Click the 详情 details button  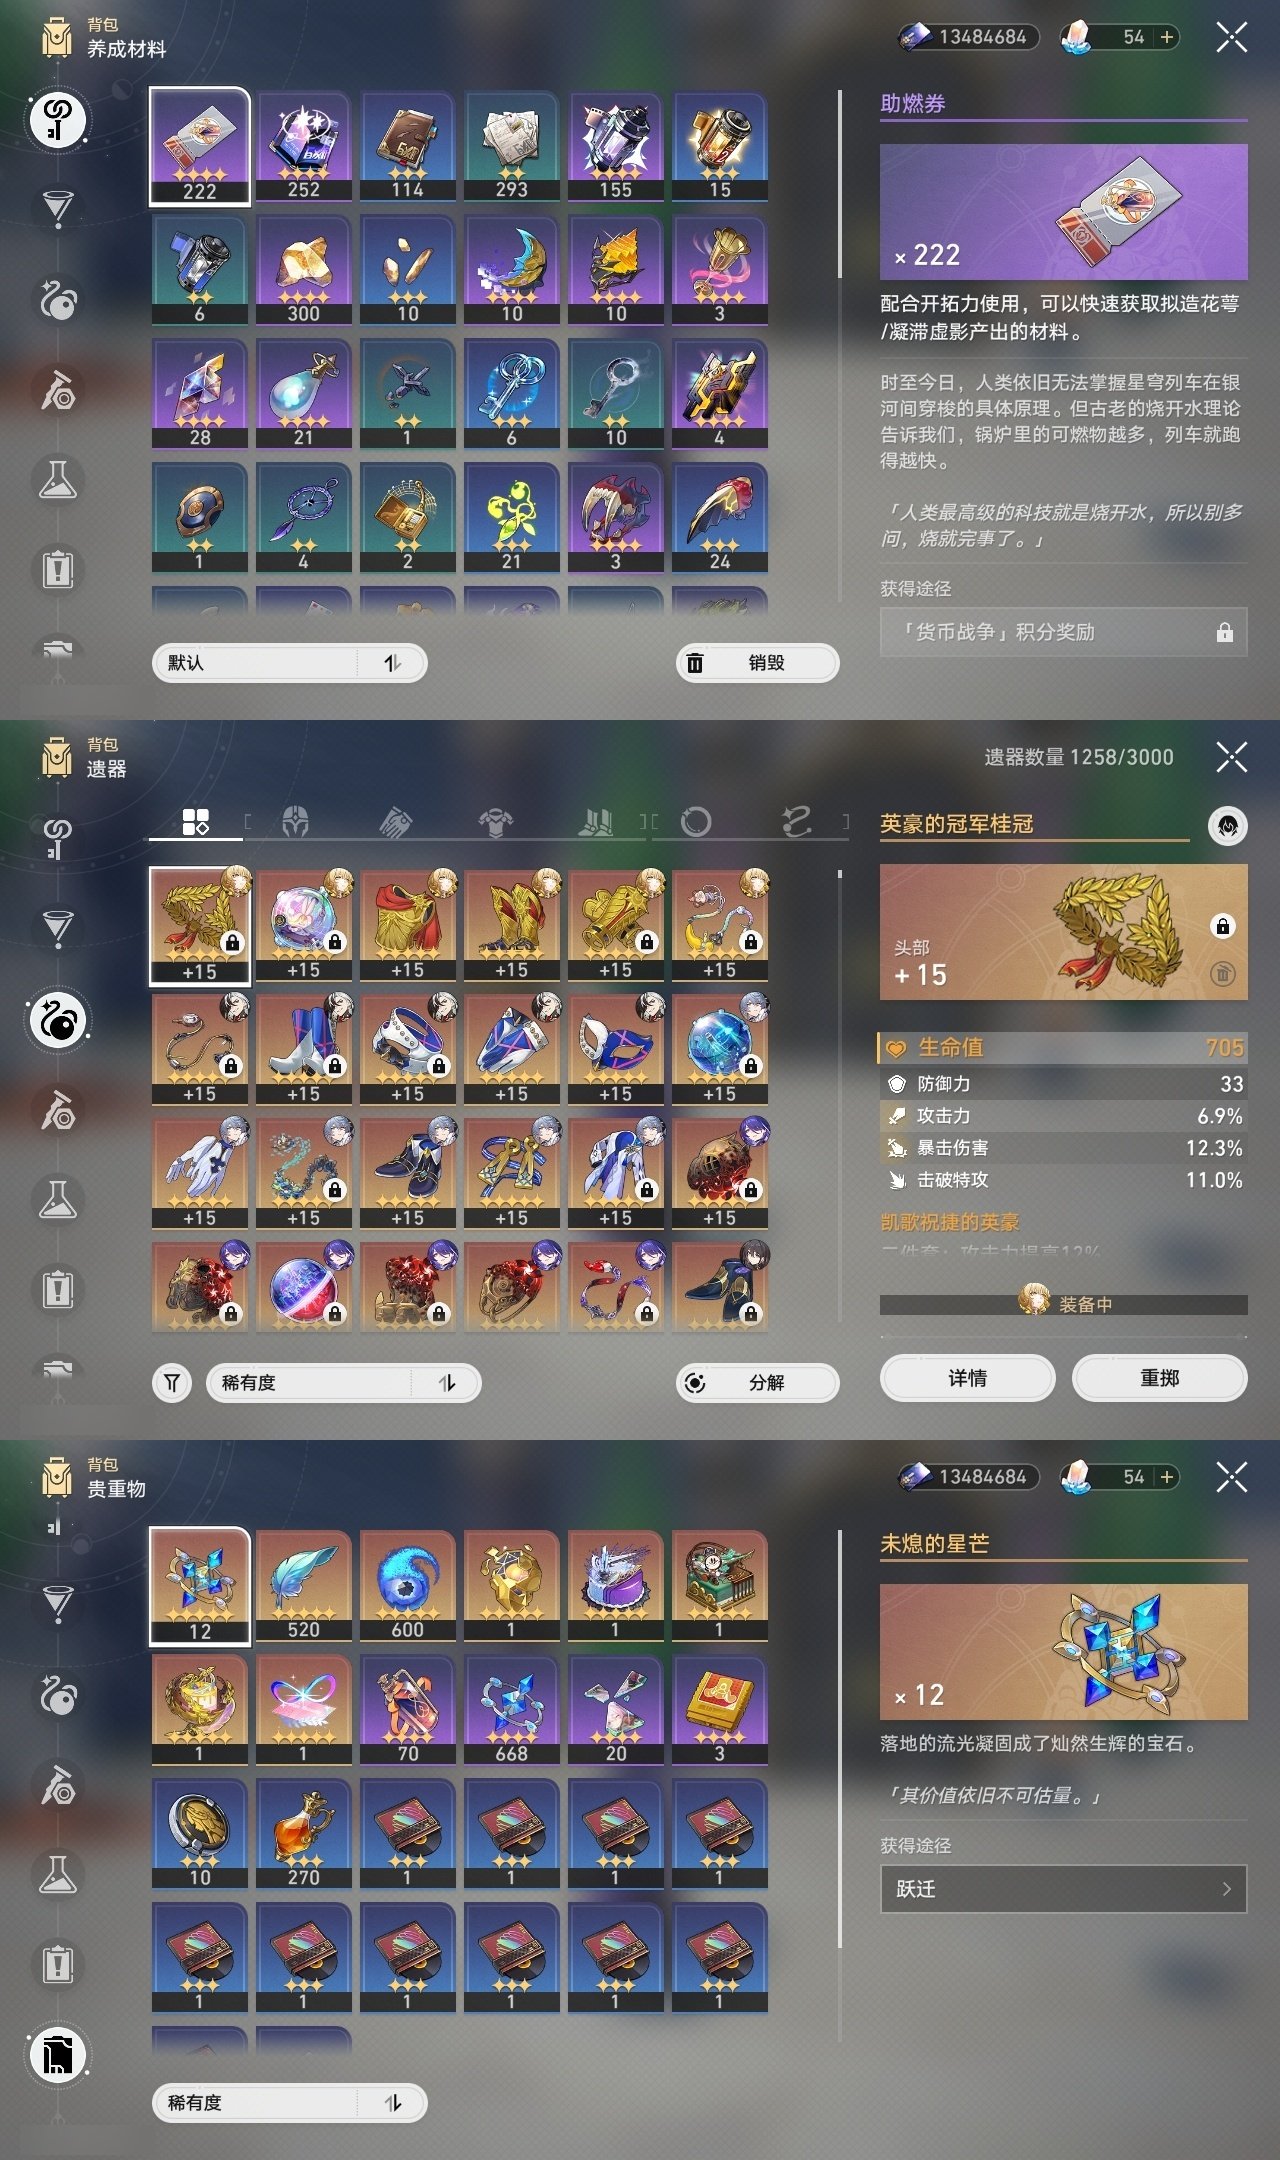(967, 1378)
